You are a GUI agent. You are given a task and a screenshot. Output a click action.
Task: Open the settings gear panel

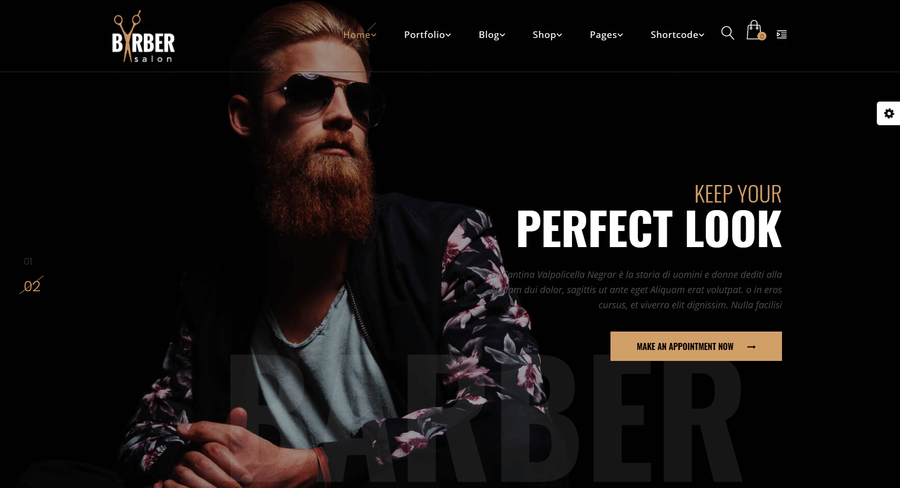[x=889, y=113]
